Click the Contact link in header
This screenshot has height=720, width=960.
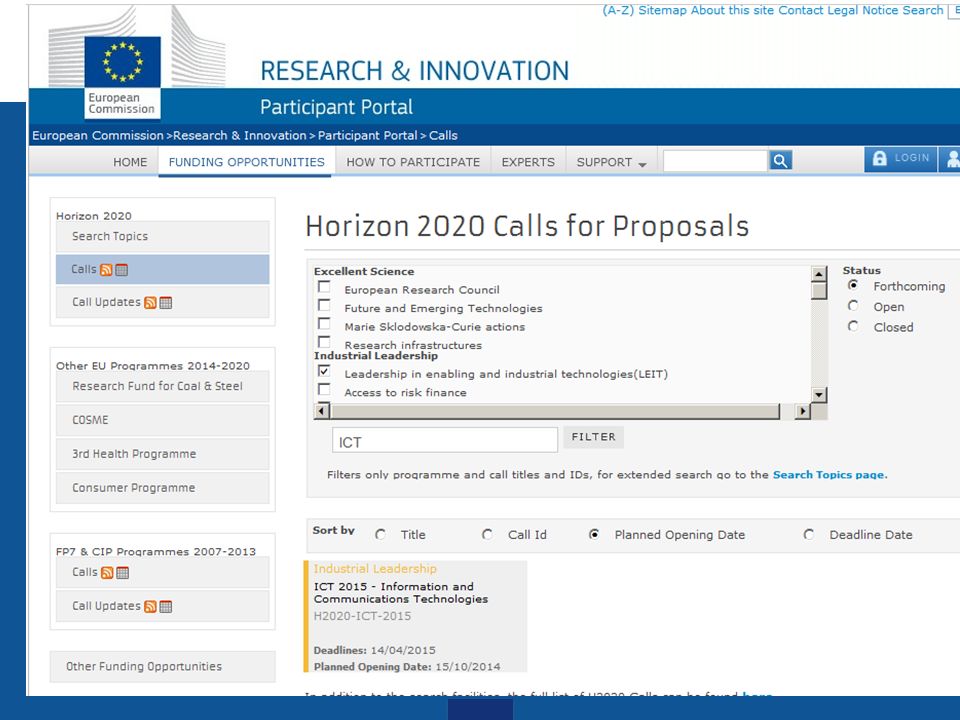coord(801,10)
